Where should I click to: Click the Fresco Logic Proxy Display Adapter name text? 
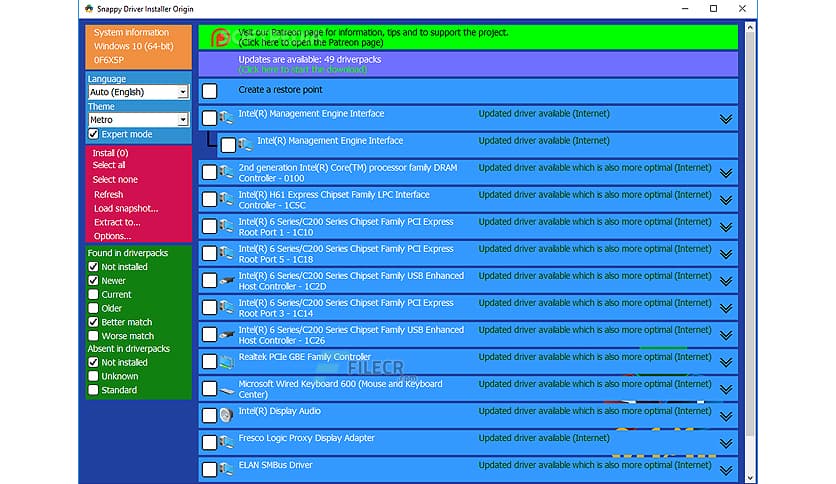point(307,438)
